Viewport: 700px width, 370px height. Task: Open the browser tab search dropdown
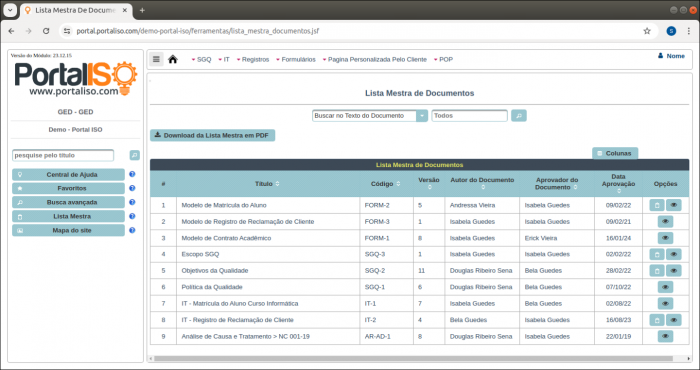pyautogui.click(x=10, y=10)
